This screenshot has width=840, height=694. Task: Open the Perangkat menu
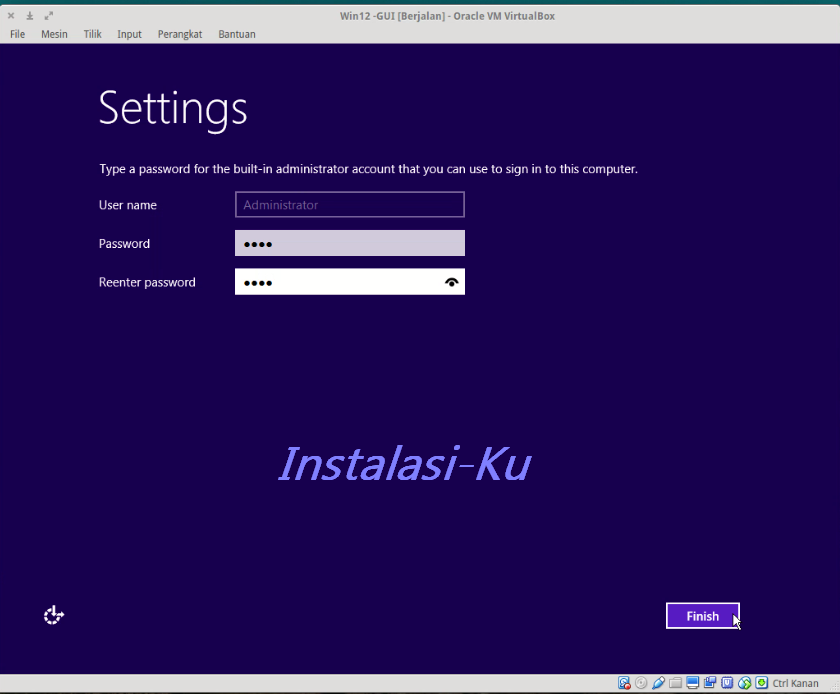click(x=179, y=33)
